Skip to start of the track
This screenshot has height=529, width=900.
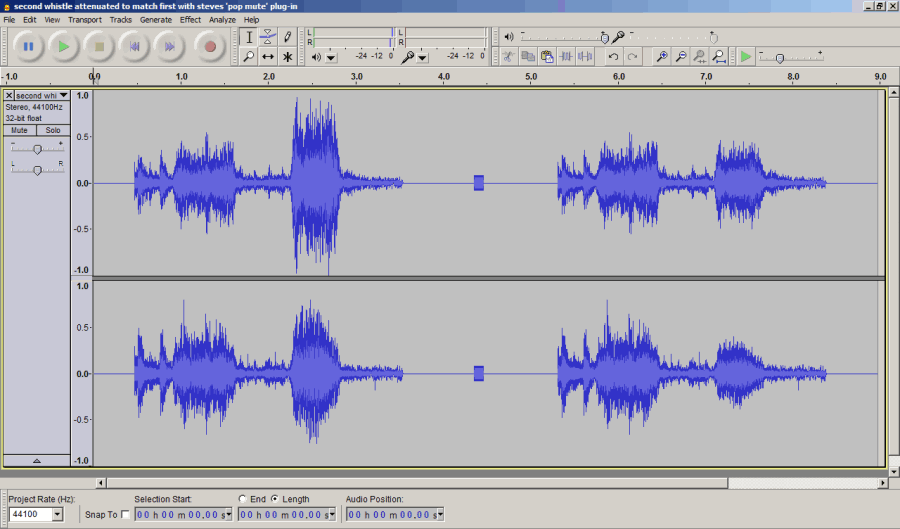click(x=134, y=46)
